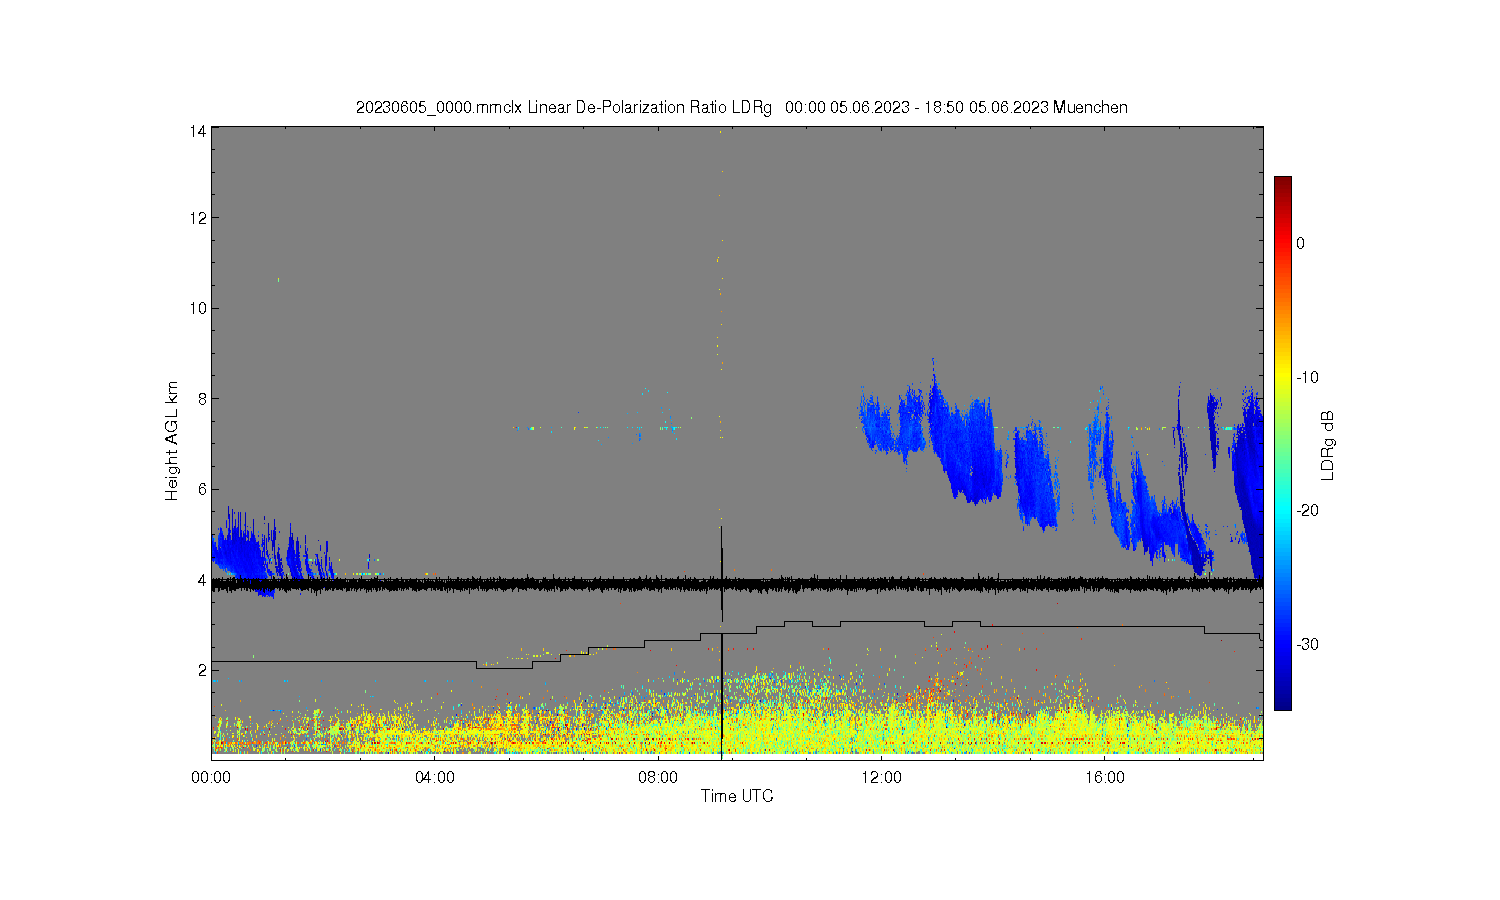Screen dimensions: 1500x900
Task: Click the 4 height tick label
Action: [202, 580]
